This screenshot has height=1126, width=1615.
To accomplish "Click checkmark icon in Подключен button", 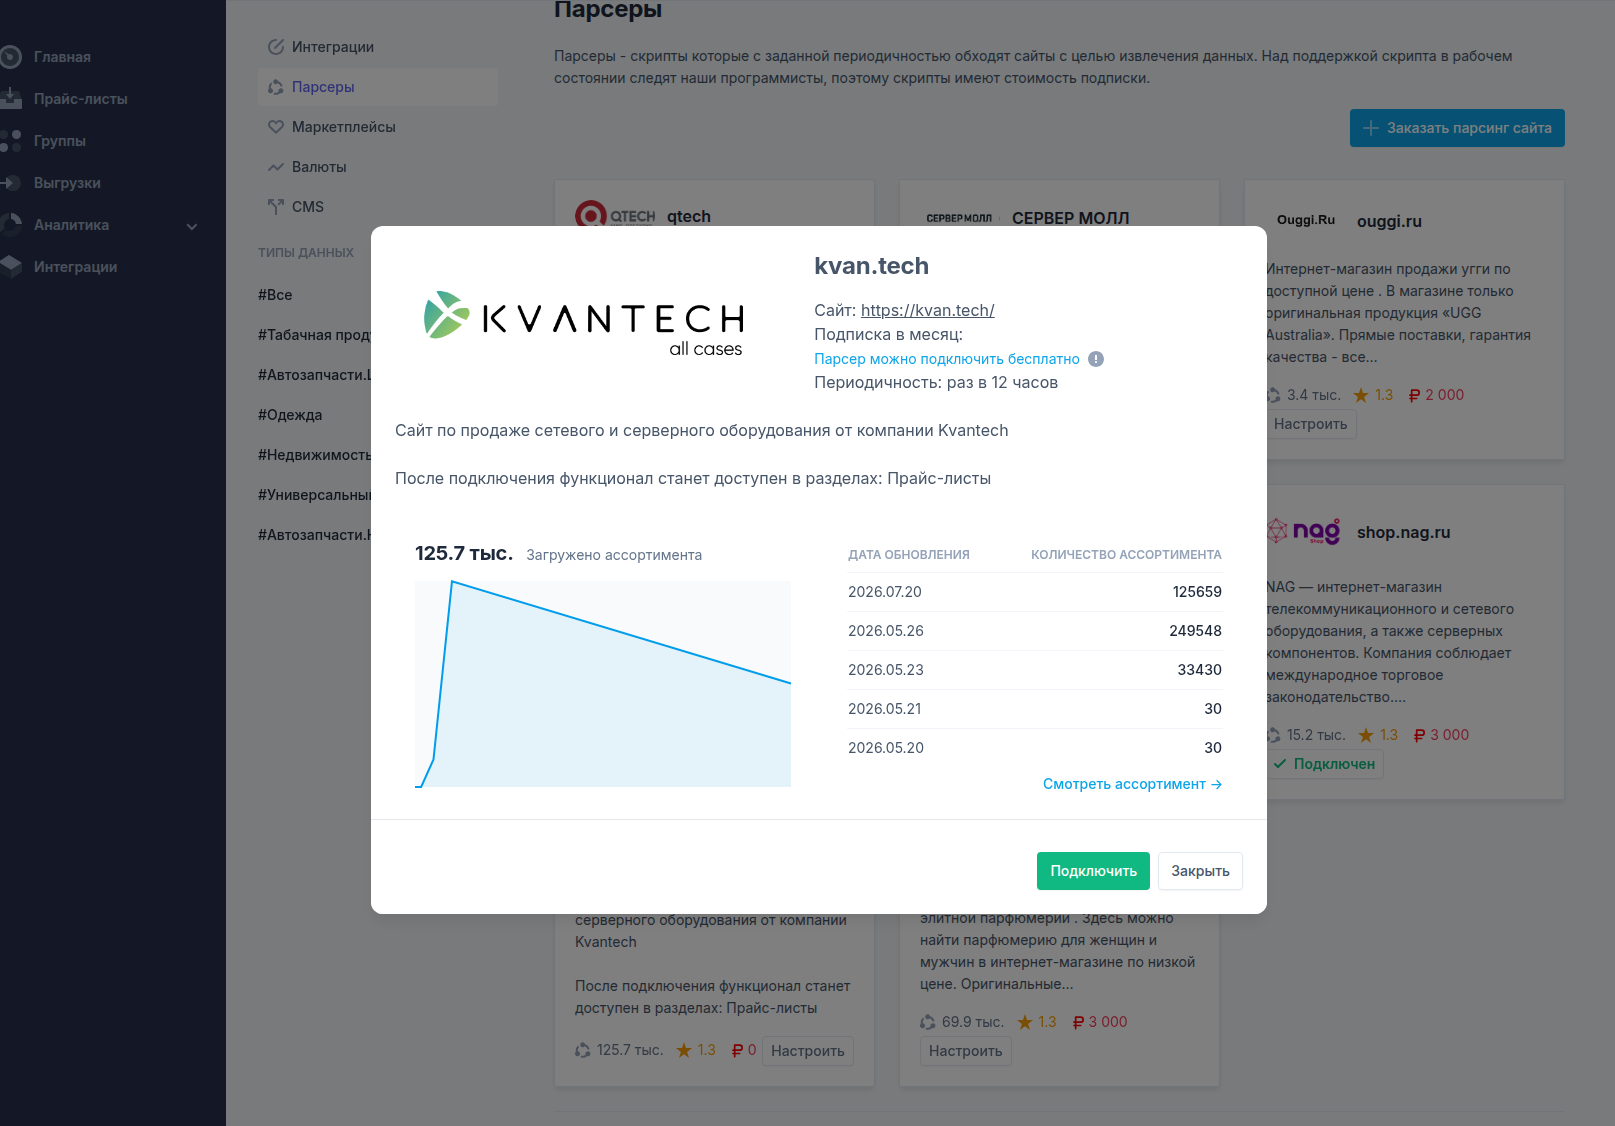I will coord(1280,764).
